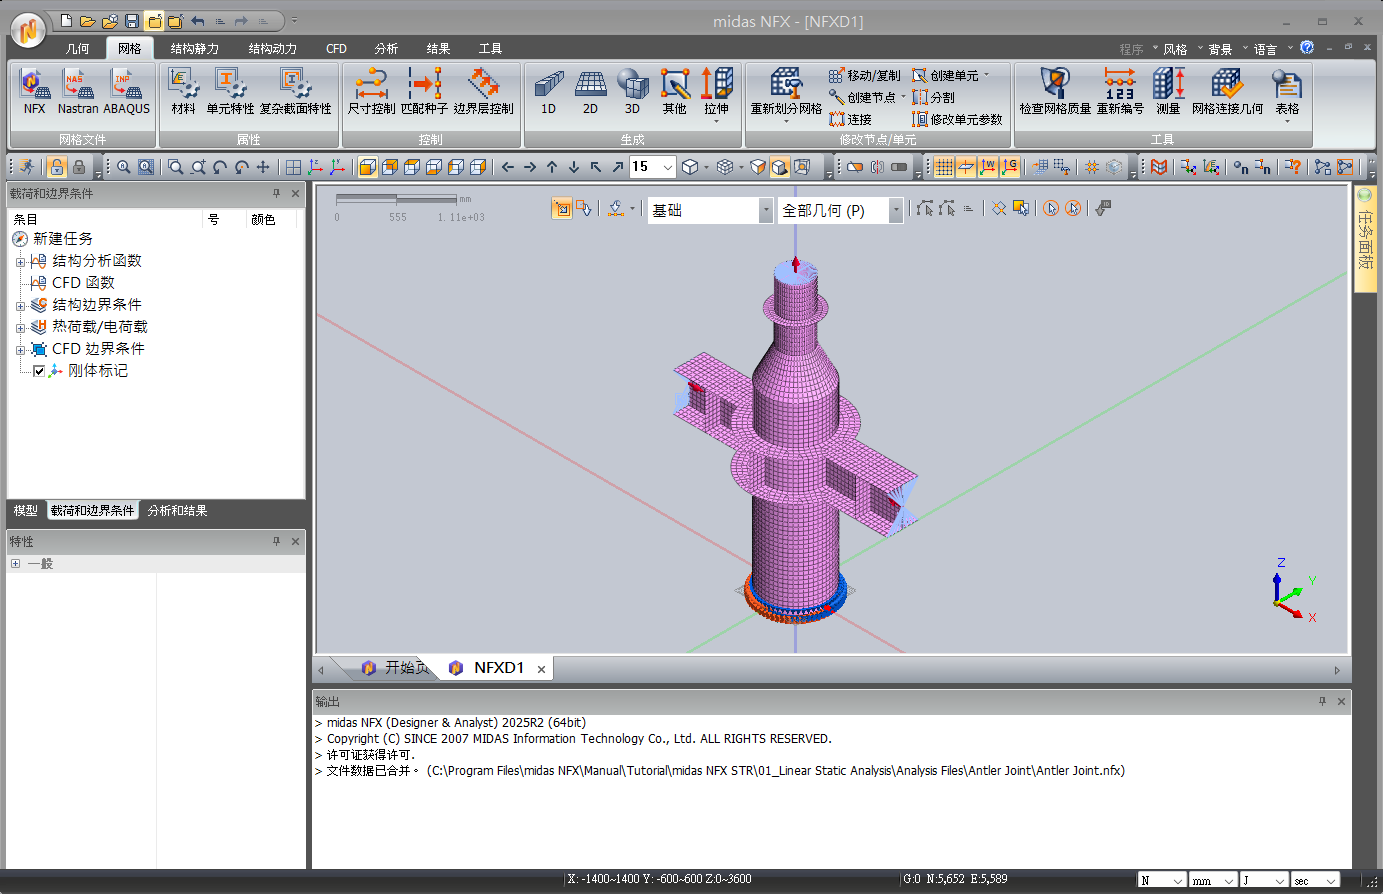Image resolution: width=1383 pixels, height=894 pixels.
Task: Click the 修改单元参数 button
Action: pos(957,120)
